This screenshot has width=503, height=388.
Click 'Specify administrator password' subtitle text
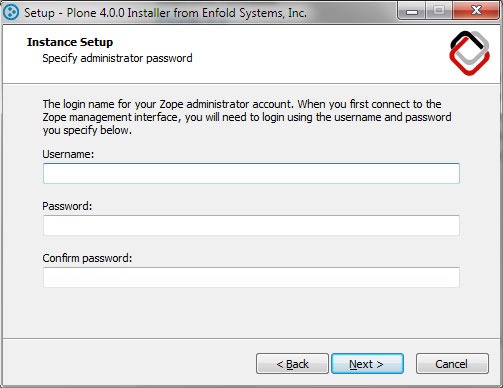(117, 58)
